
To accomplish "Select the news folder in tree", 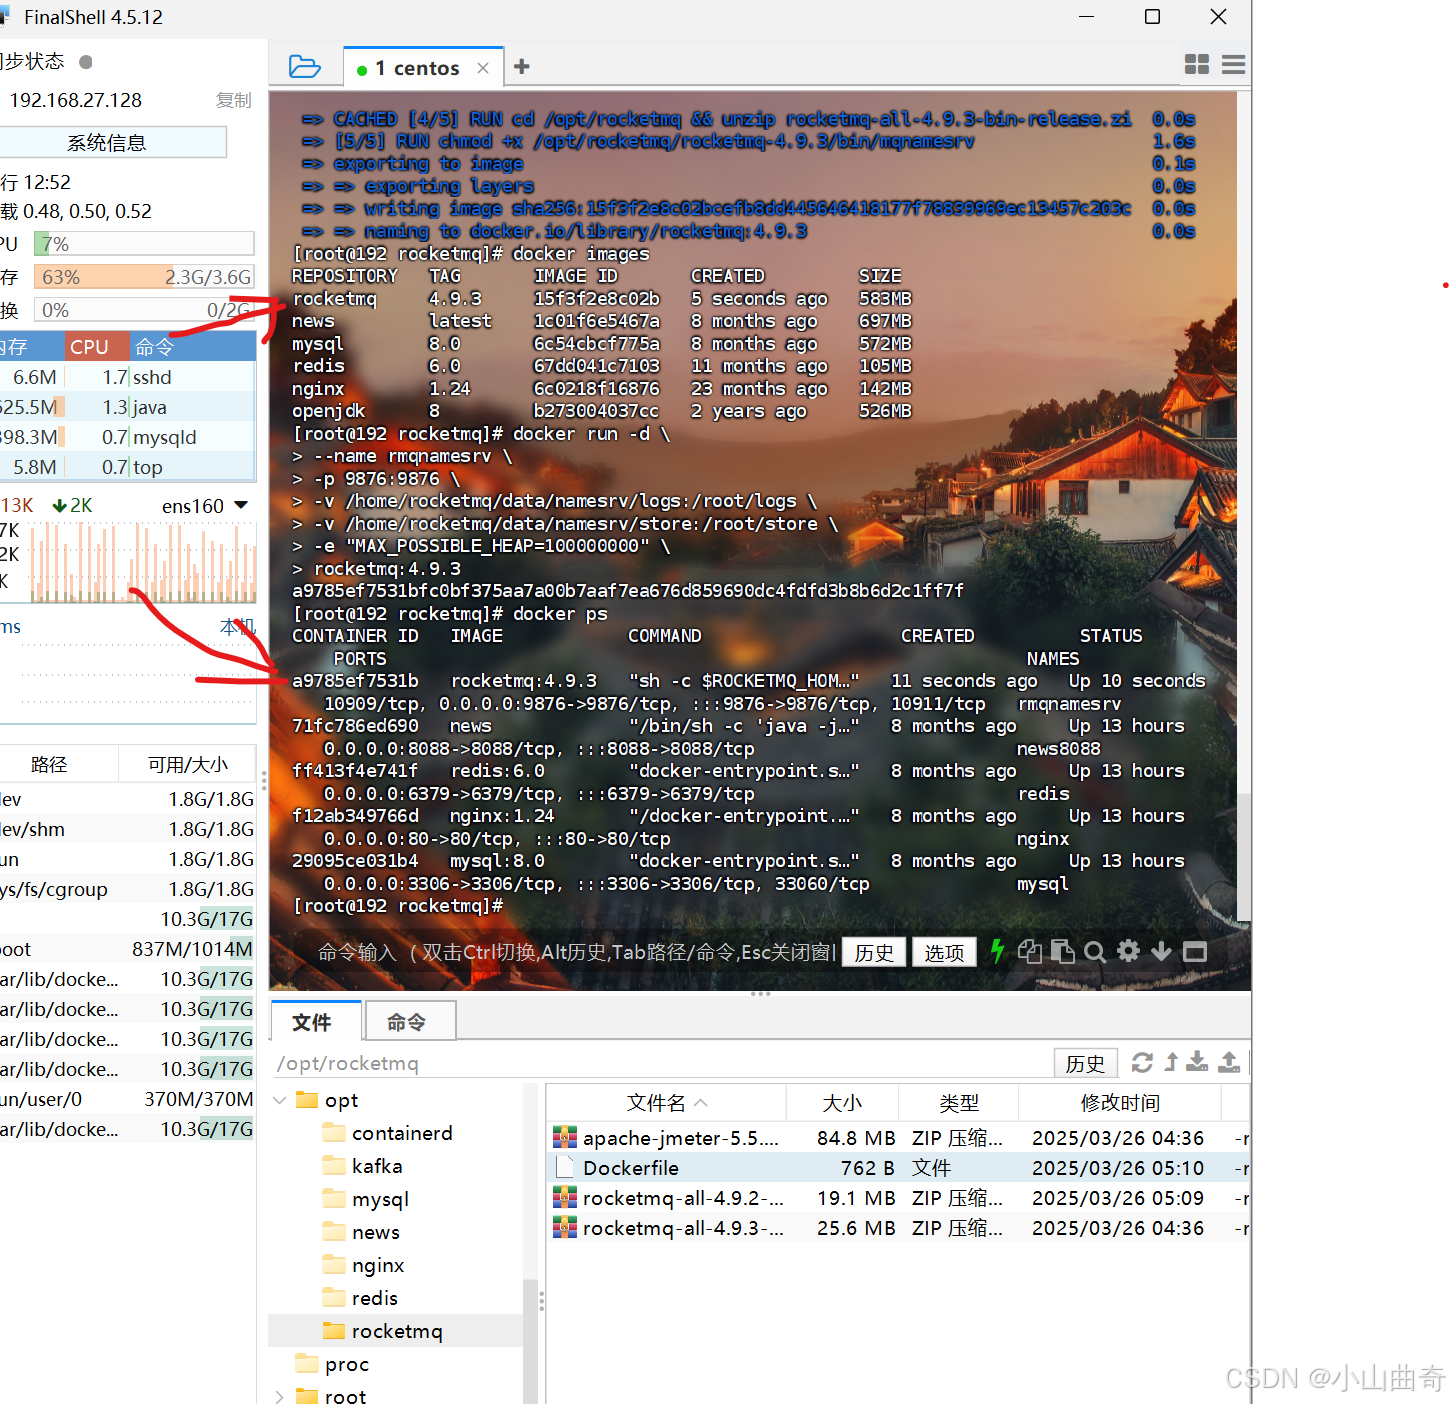I will pyautogui.click(x=362, y=1232).
